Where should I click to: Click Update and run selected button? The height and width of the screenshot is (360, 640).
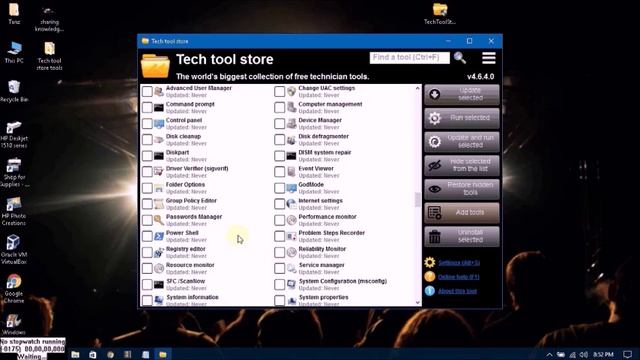pyautogui.click(x=462, y=142)
